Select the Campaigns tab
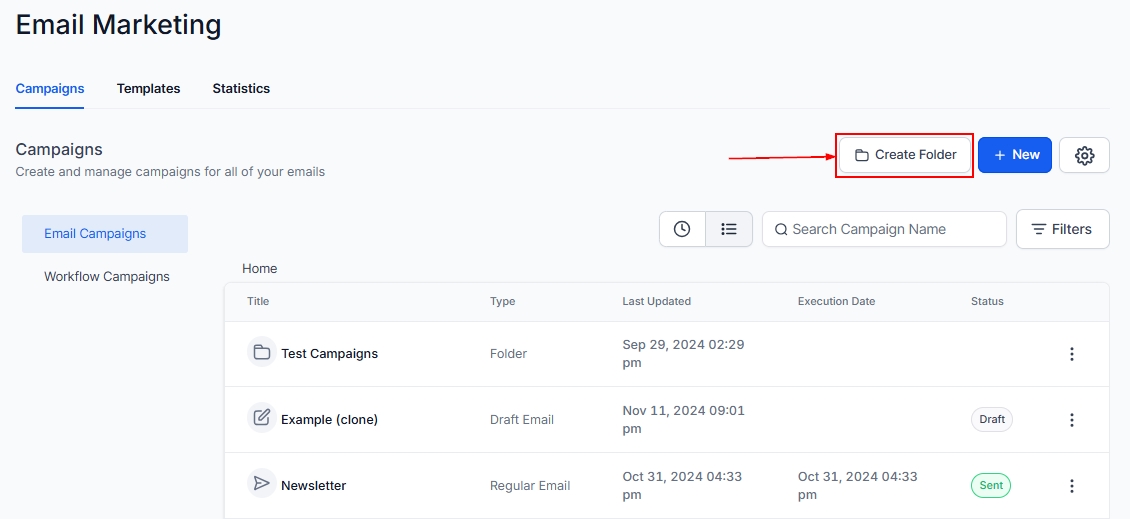This screenshot has width=1130, height=519. [50, 88]
